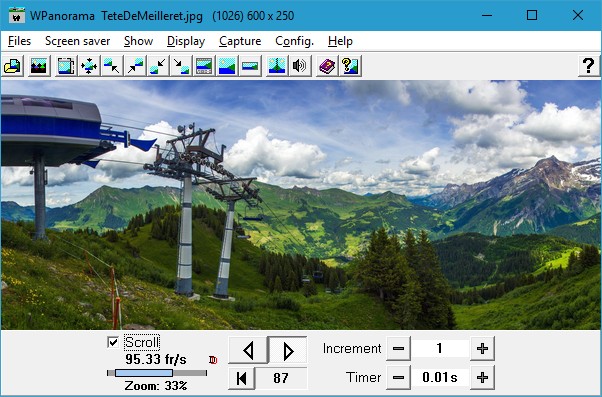
Task: Open the Display menu
Action: tap(186, 41)
